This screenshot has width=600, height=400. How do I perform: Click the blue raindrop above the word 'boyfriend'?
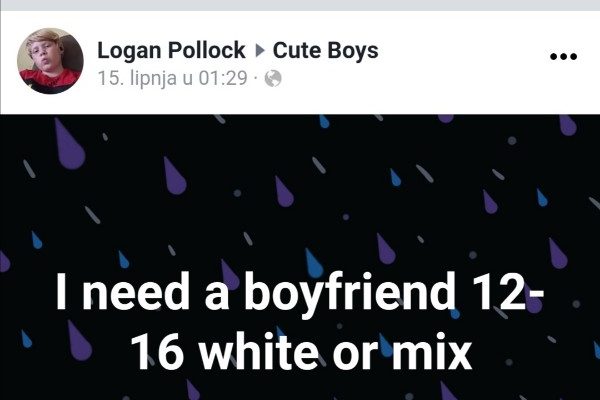coord(314,263)
